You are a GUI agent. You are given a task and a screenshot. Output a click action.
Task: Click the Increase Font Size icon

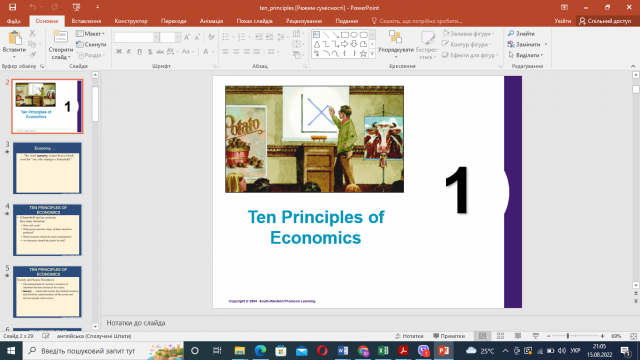pyautogui.click(x=187, y=38)
